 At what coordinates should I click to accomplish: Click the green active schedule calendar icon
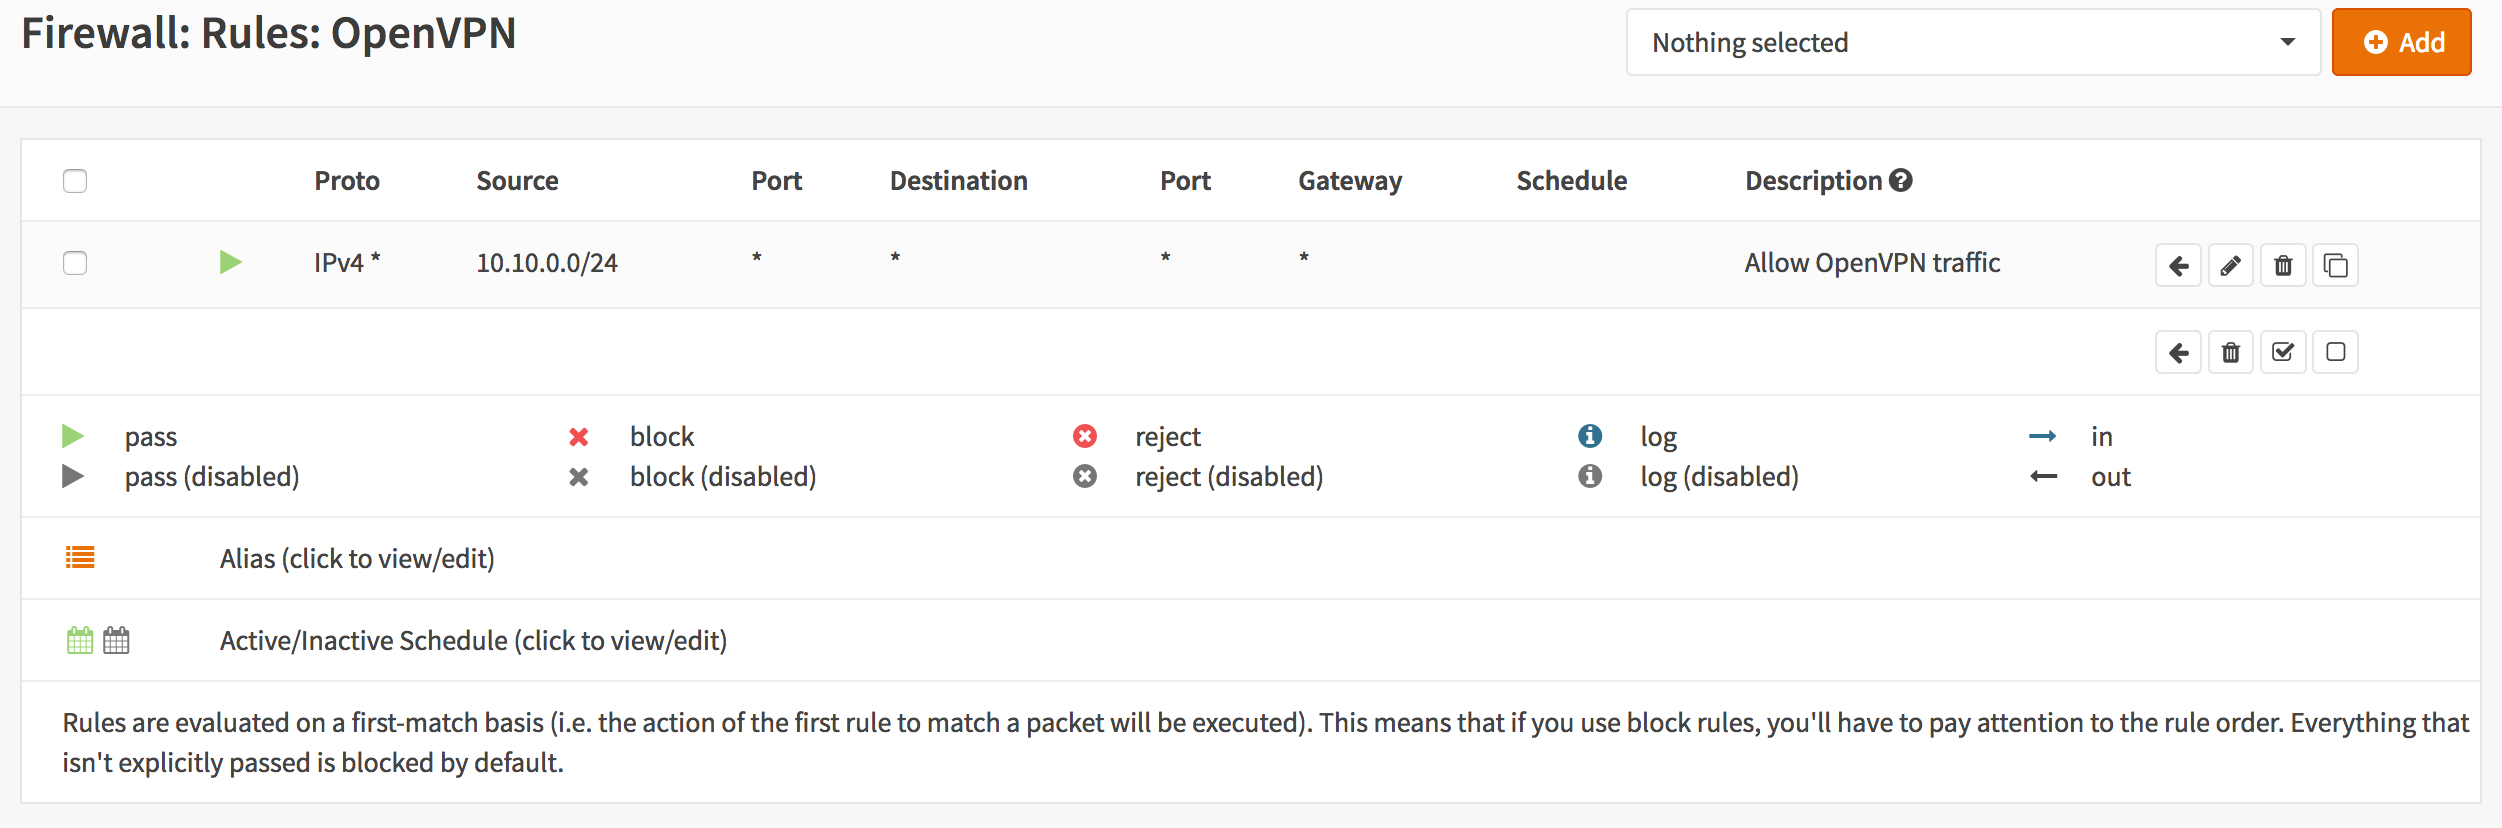(80, 640)
